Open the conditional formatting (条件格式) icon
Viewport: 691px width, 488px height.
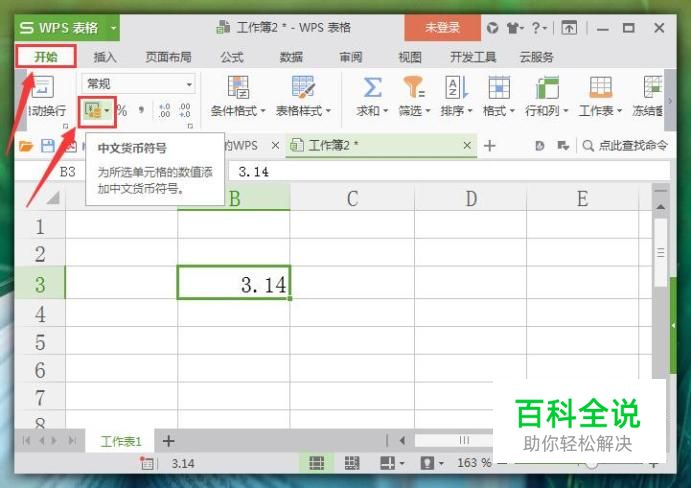pos(238,86)
